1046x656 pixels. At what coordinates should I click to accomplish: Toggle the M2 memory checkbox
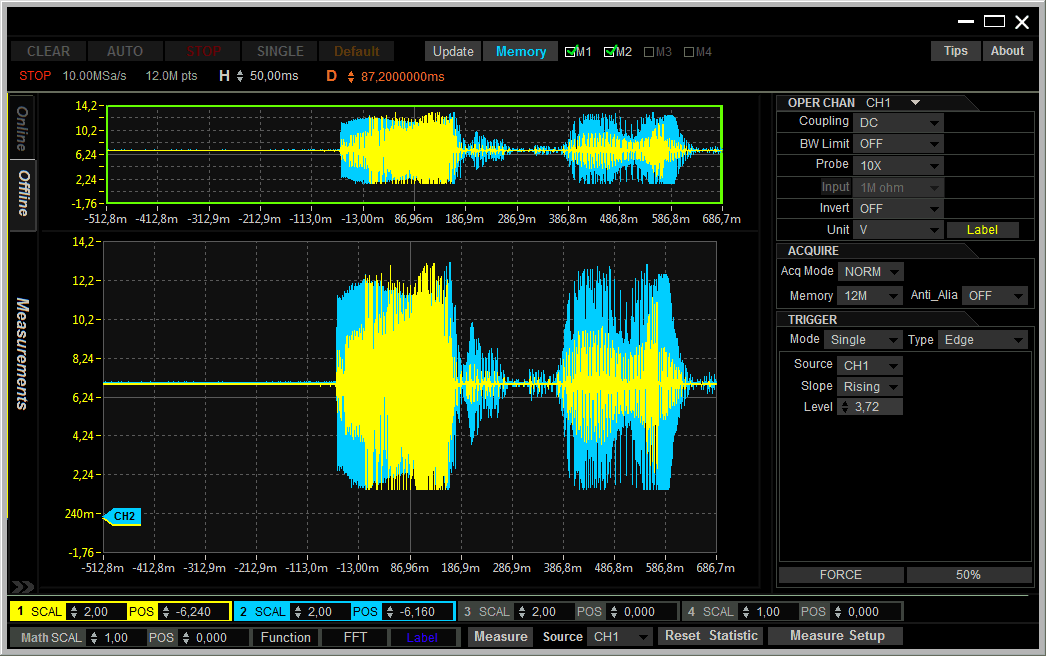(610, 51)
